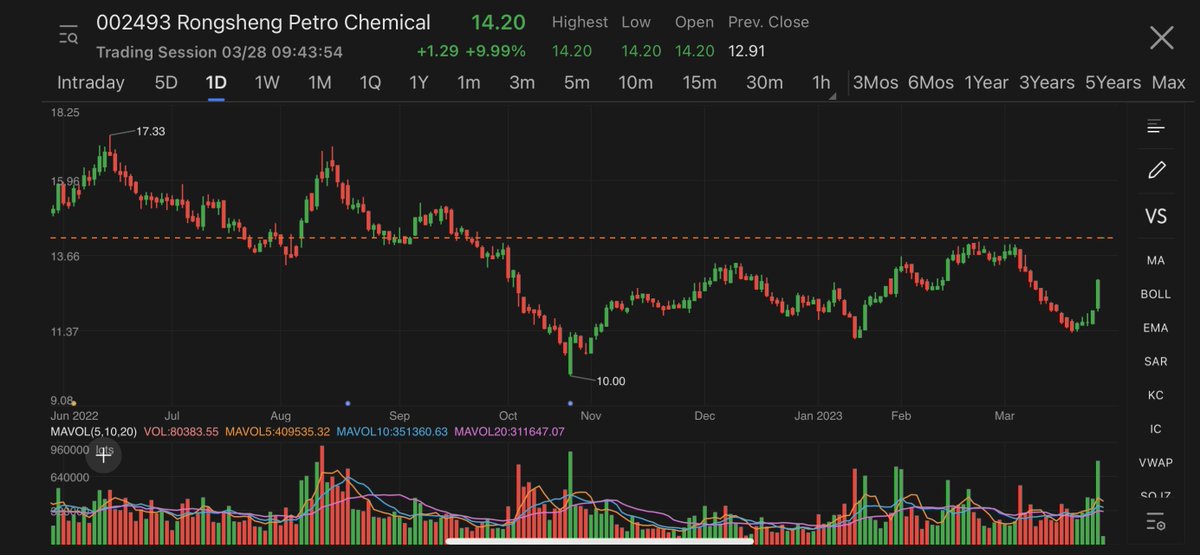Select the 1Y yearly chart tab

click(419, 82)
